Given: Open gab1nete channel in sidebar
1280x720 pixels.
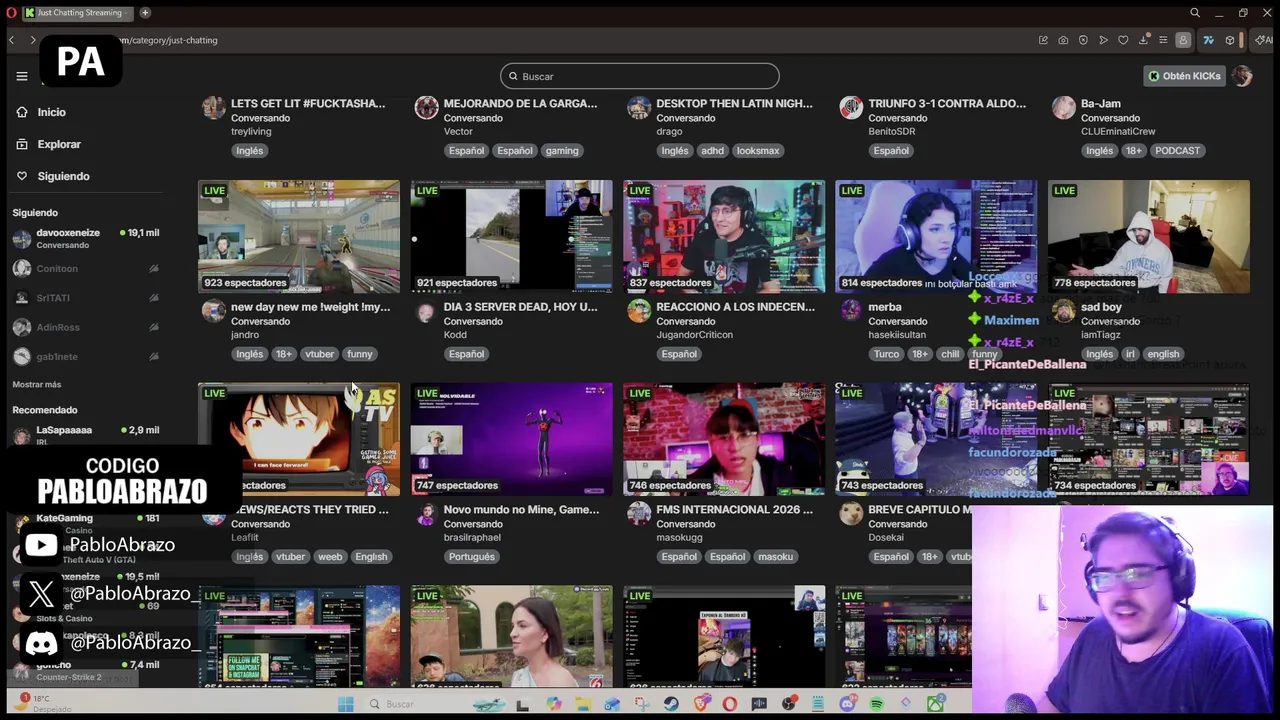Looking at the screenshot, I should click(85, 356).
